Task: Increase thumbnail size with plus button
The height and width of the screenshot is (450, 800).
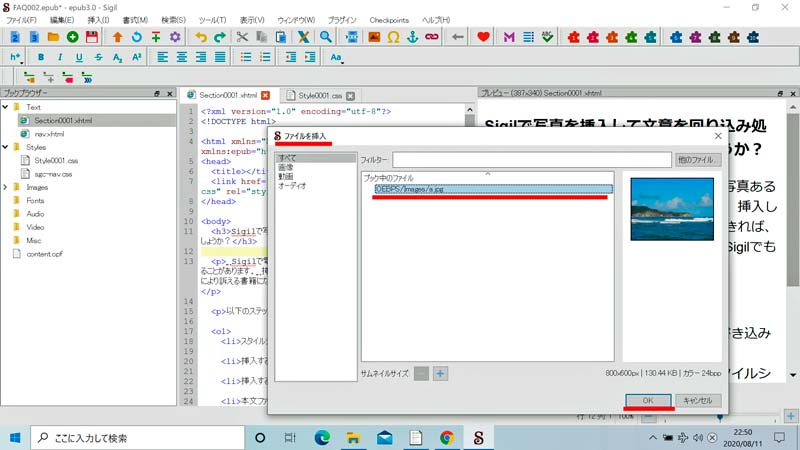Action: [440, 373]
